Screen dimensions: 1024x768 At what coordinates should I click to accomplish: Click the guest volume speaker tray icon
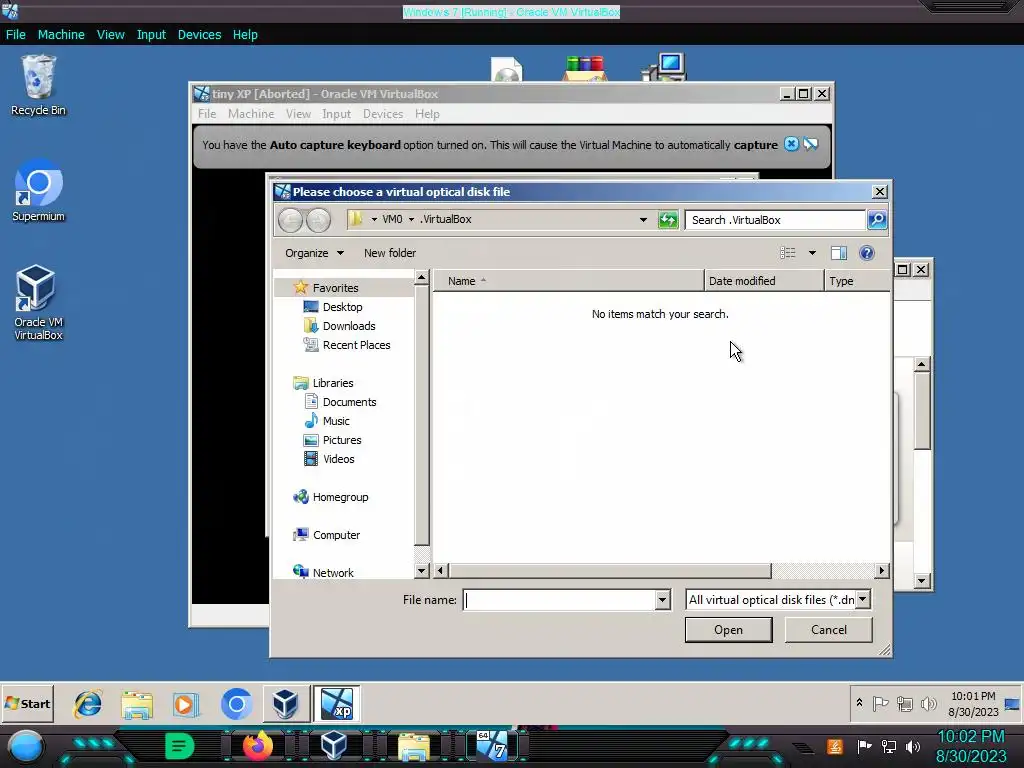click(x=928, y=704)
